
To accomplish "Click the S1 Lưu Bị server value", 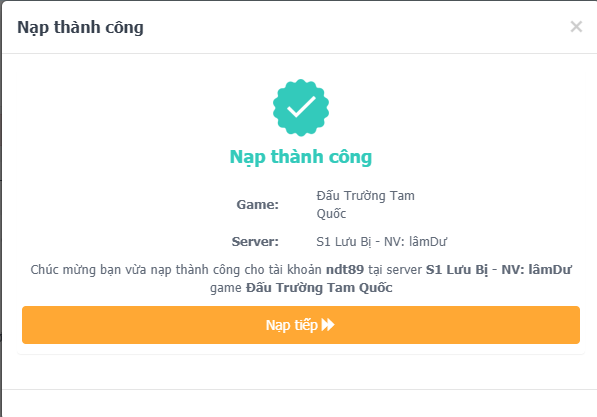I will click(x=382, y=242).
